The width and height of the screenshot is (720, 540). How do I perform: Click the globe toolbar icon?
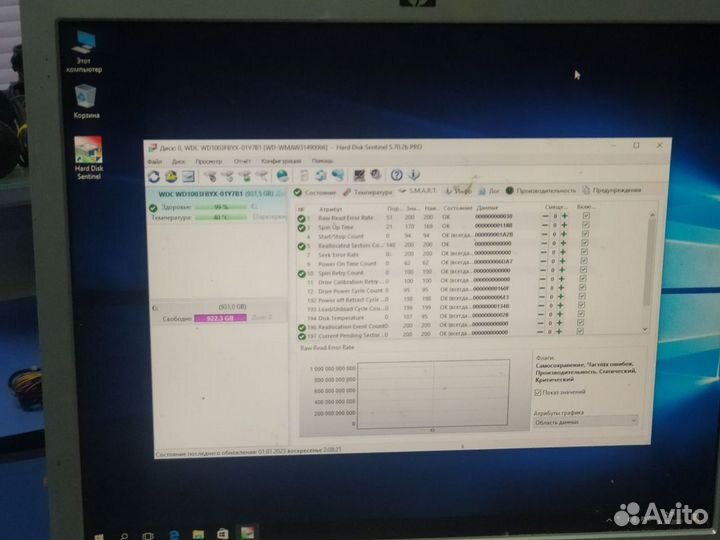click(x=282, y=175)
